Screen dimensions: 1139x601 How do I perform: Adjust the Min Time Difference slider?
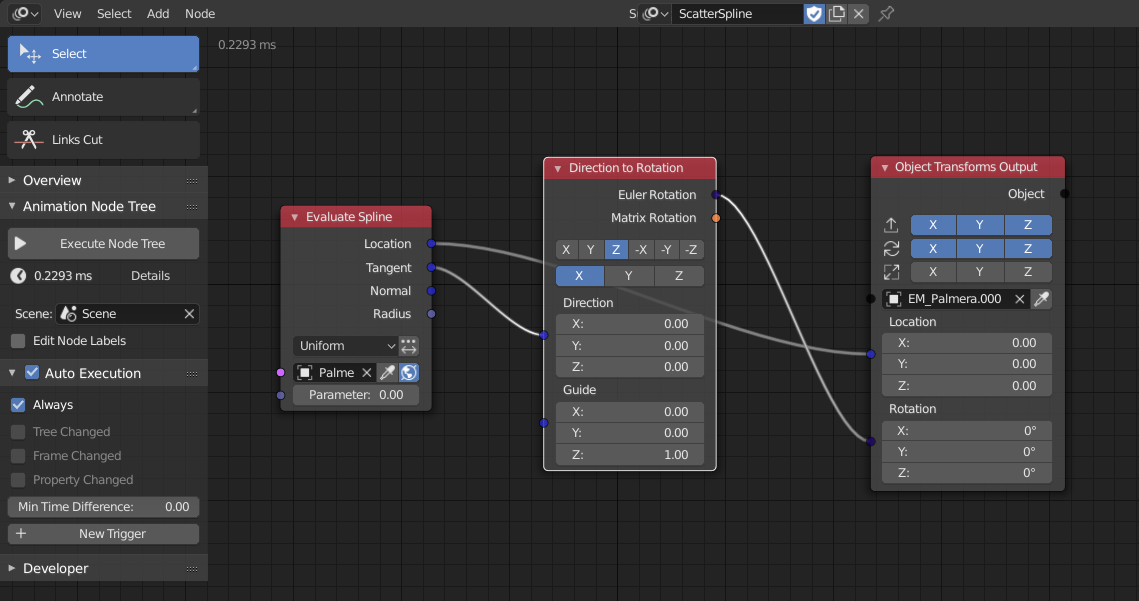click(103, 507)
